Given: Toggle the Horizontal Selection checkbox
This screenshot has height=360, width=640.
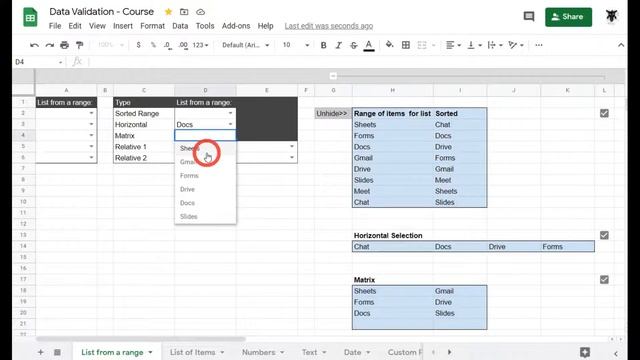Looking at the screenshot, I should [x=604, y=236].
